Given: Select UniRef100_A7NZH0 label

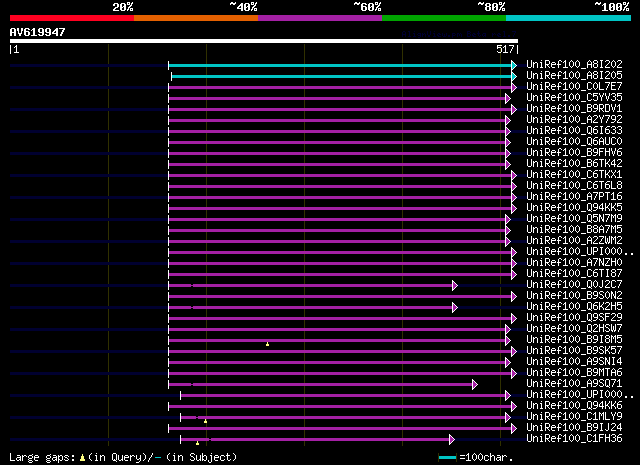Looking at the screenshot, I should (x=574, y=263).
